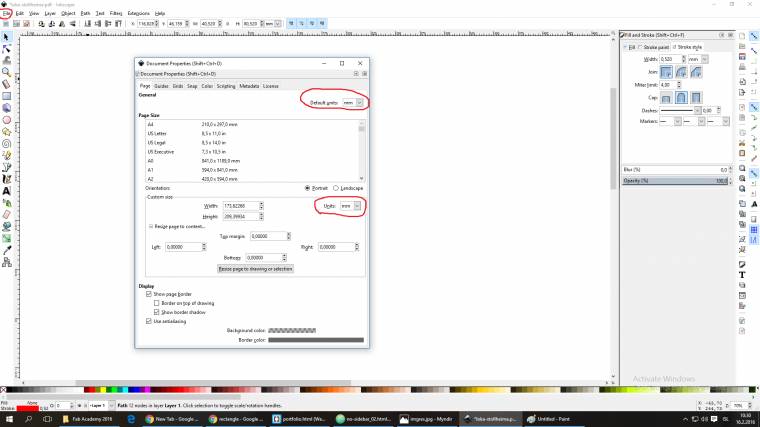
Task: Flip selection horizontally icon in top toolbar
Action: coord(62,23)
